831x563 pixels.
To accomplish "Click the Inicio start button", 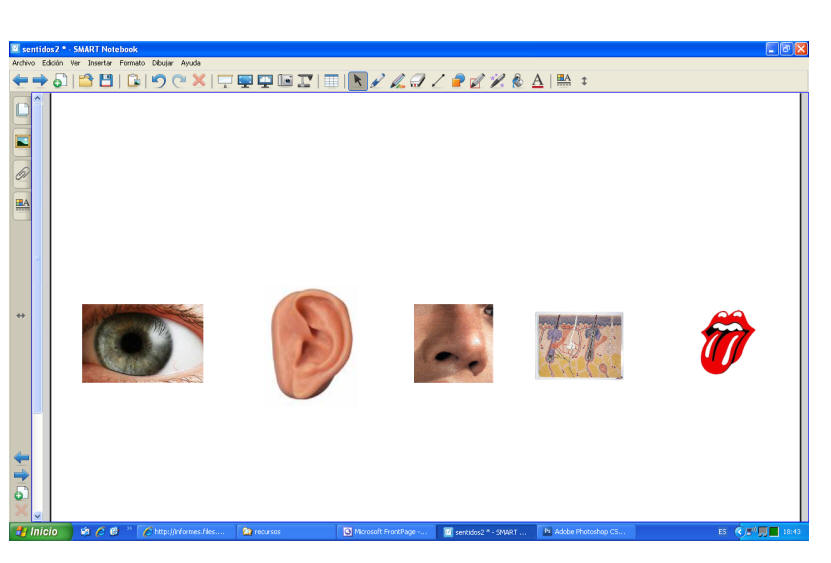I will (40, 532).
